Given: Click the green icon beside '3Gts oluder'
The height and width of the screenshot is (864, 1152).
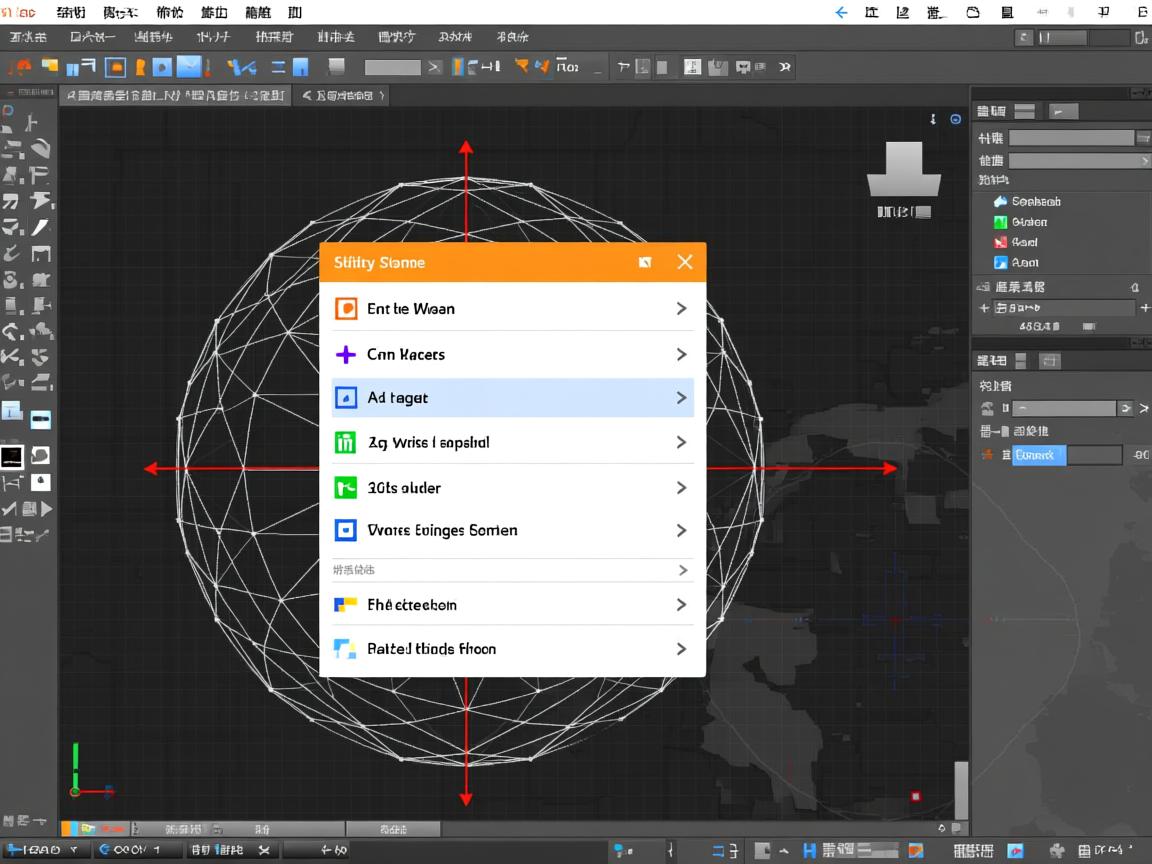Looking at the screenshot, I should [345, 488].
